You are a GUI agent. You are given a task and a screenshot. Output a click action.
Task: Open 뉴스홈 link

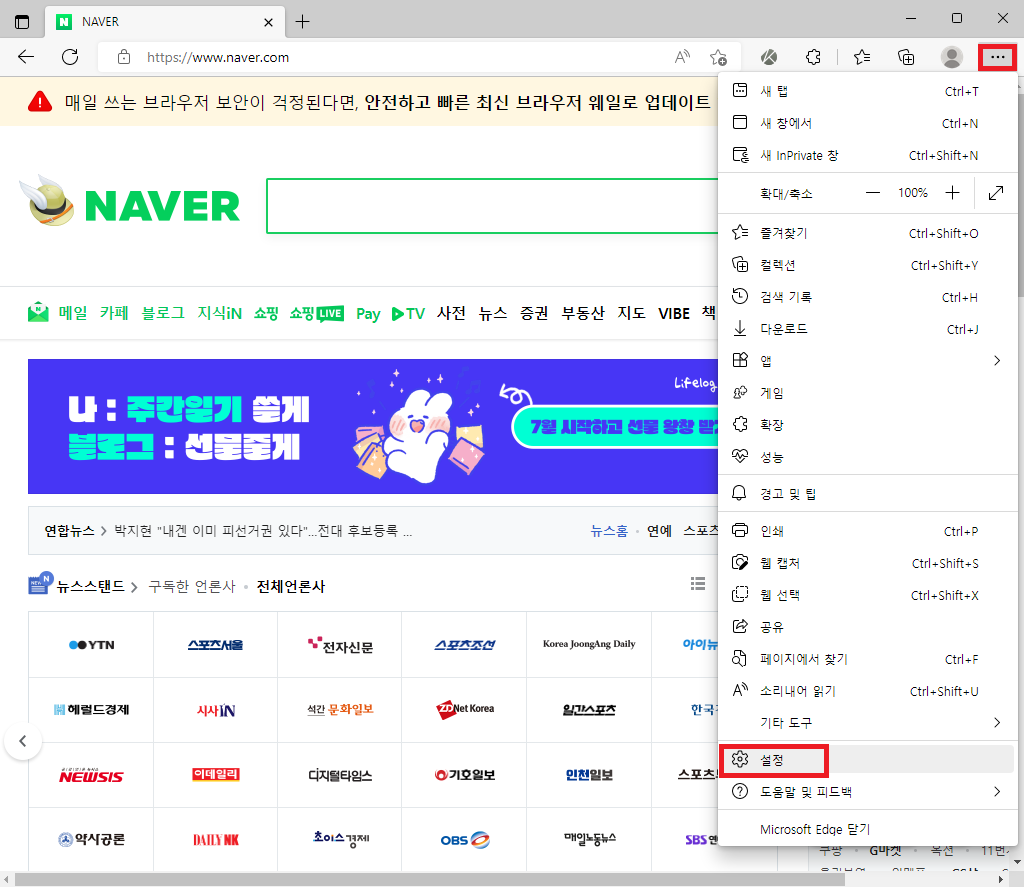point(609,530)
